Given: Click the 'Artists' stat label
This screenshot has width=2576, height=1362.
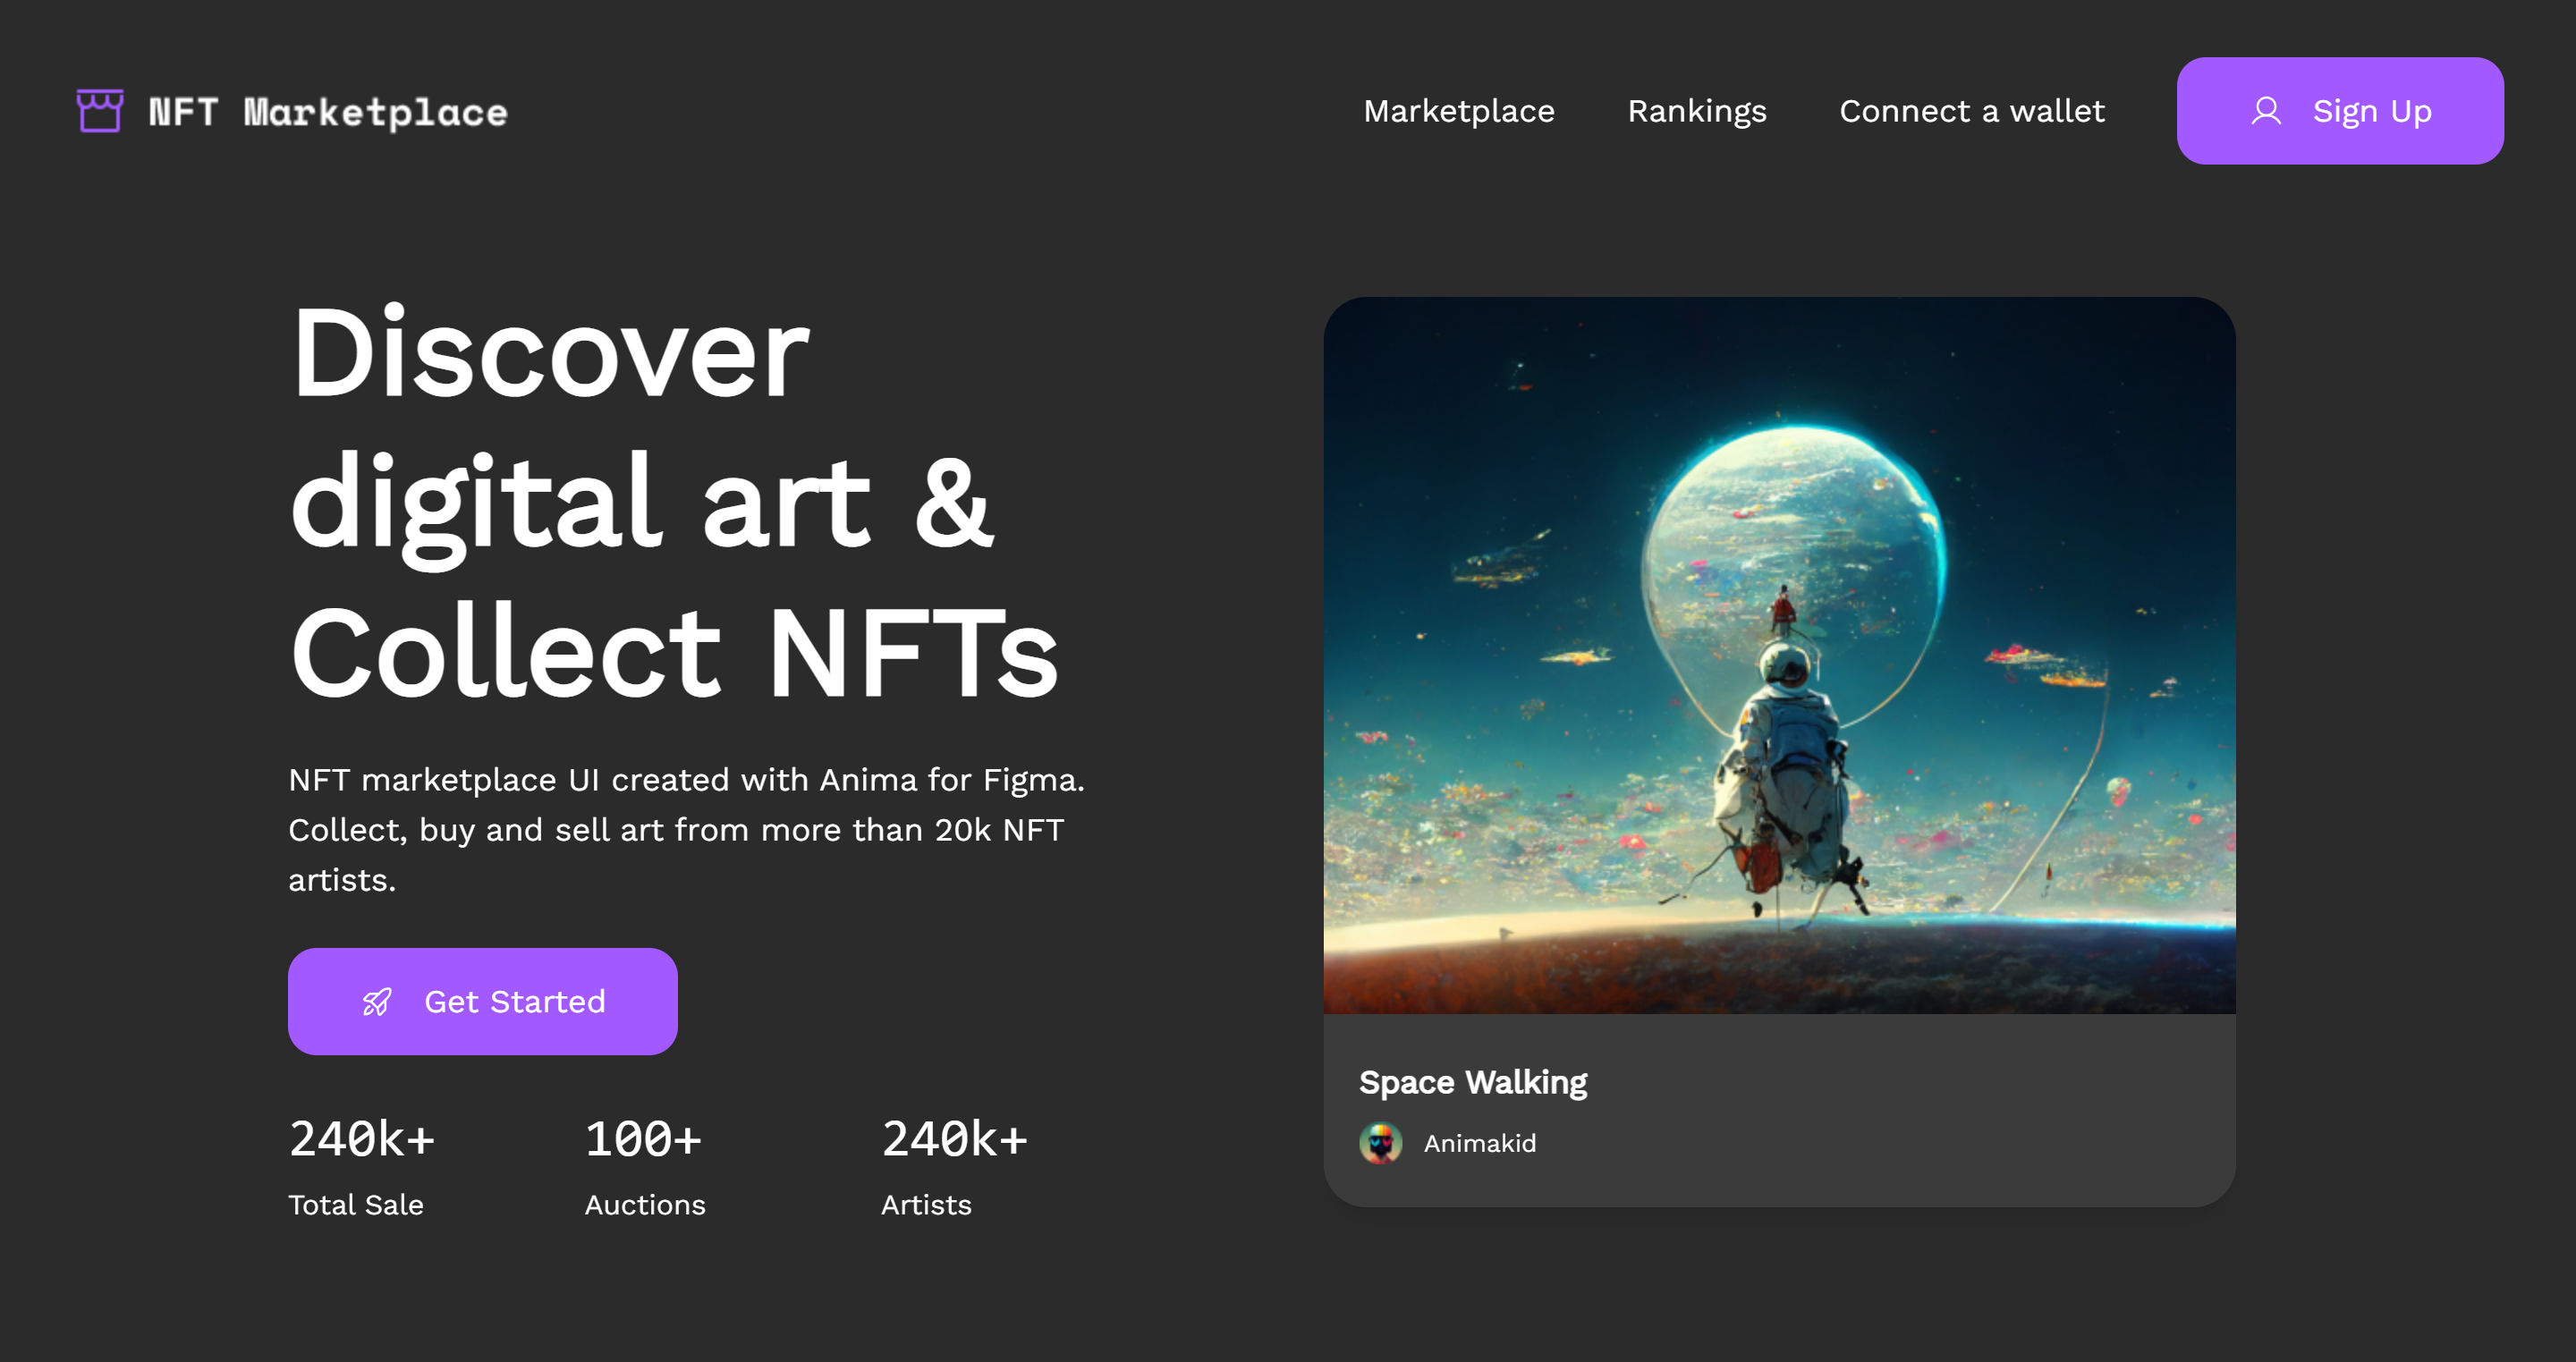Looking at the screenshot, I should point(926,1205).
